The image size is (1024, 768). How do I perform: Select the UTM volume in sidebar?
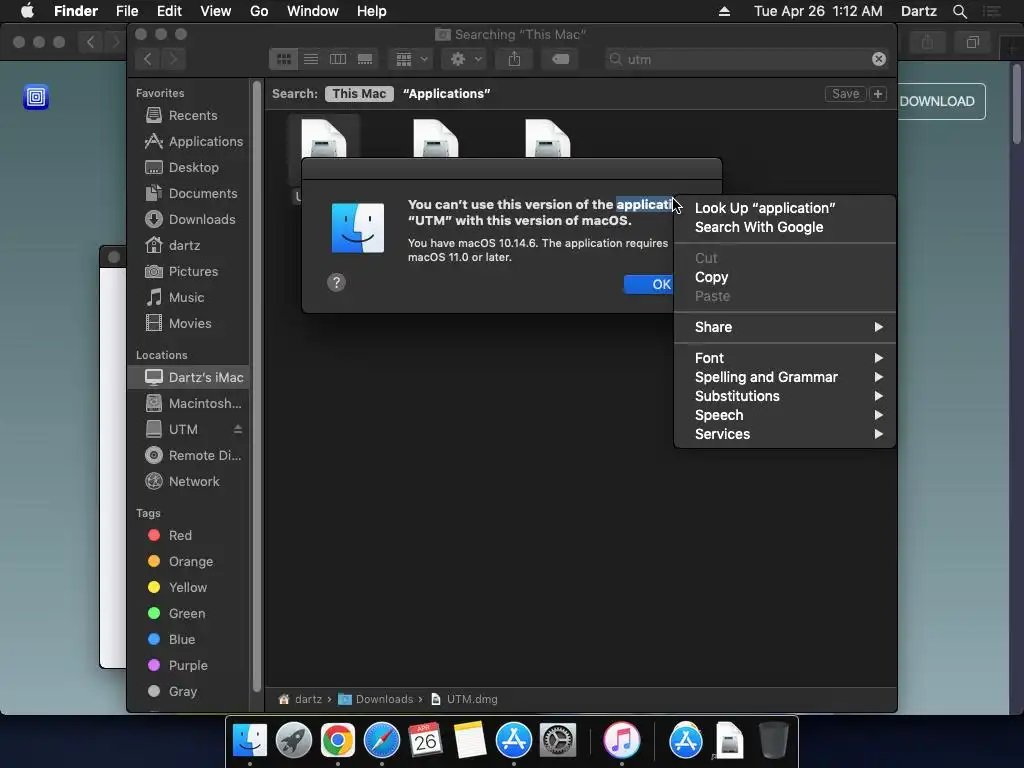point(183,430)
